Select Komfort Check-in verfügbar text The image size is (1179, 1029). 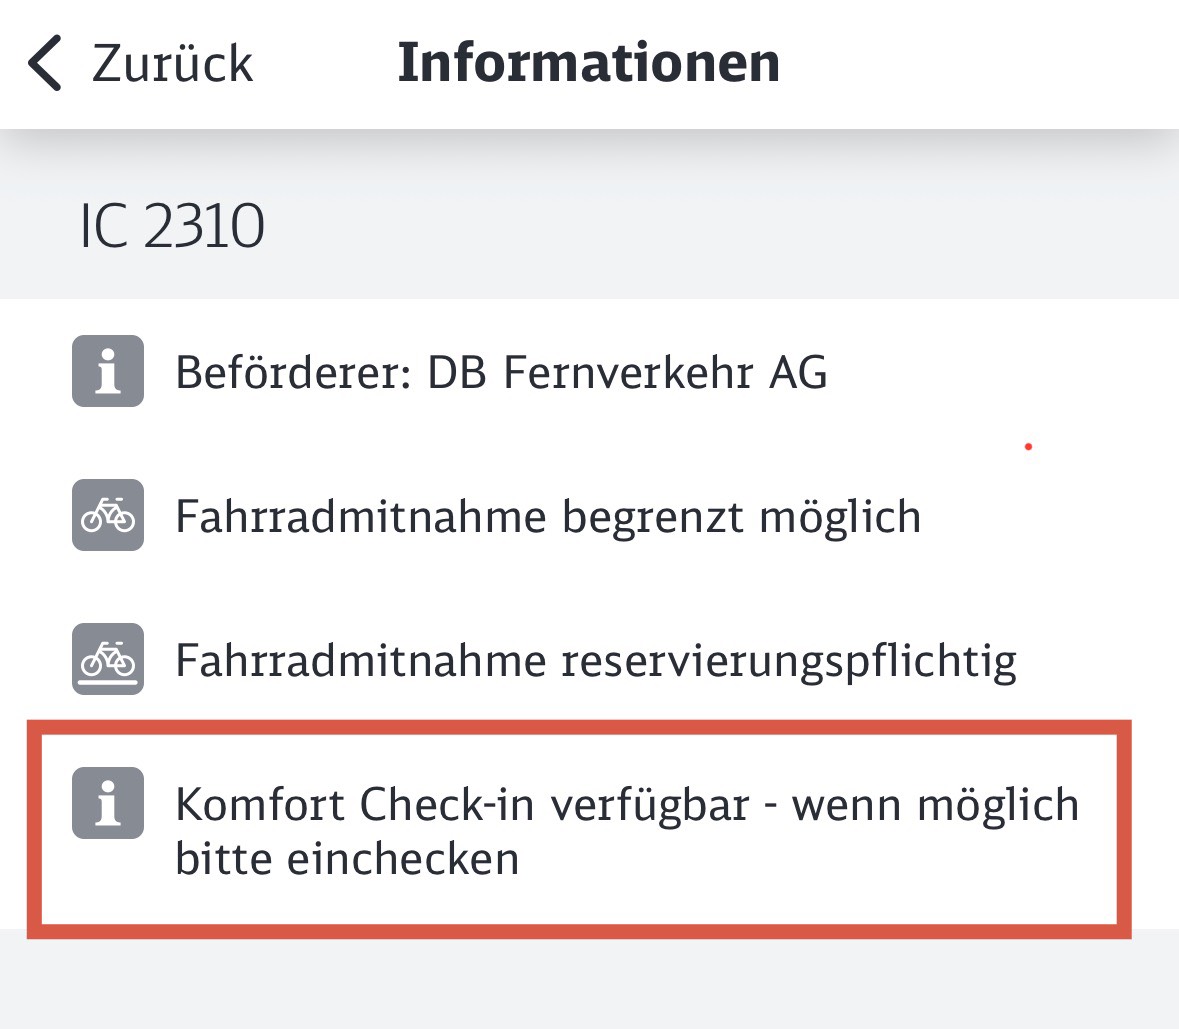462,804
